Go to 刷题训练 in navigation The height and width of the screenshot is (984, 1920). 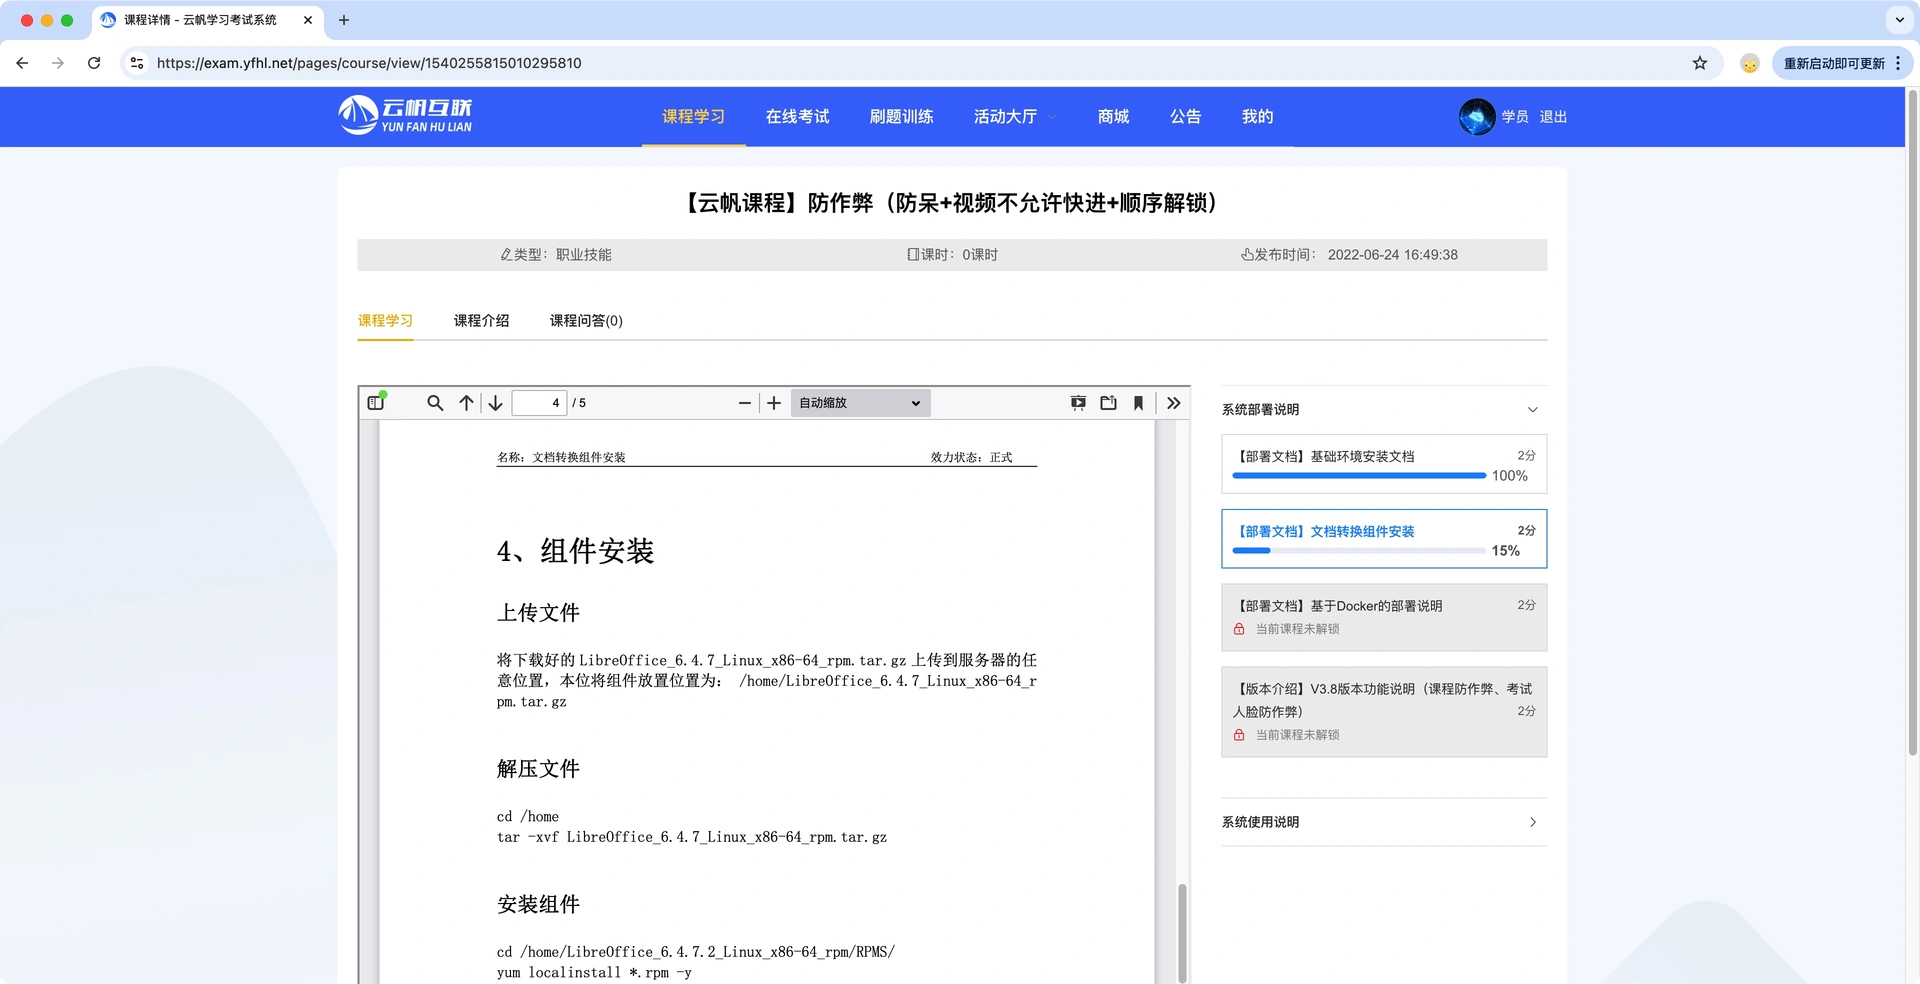[901, 117]
